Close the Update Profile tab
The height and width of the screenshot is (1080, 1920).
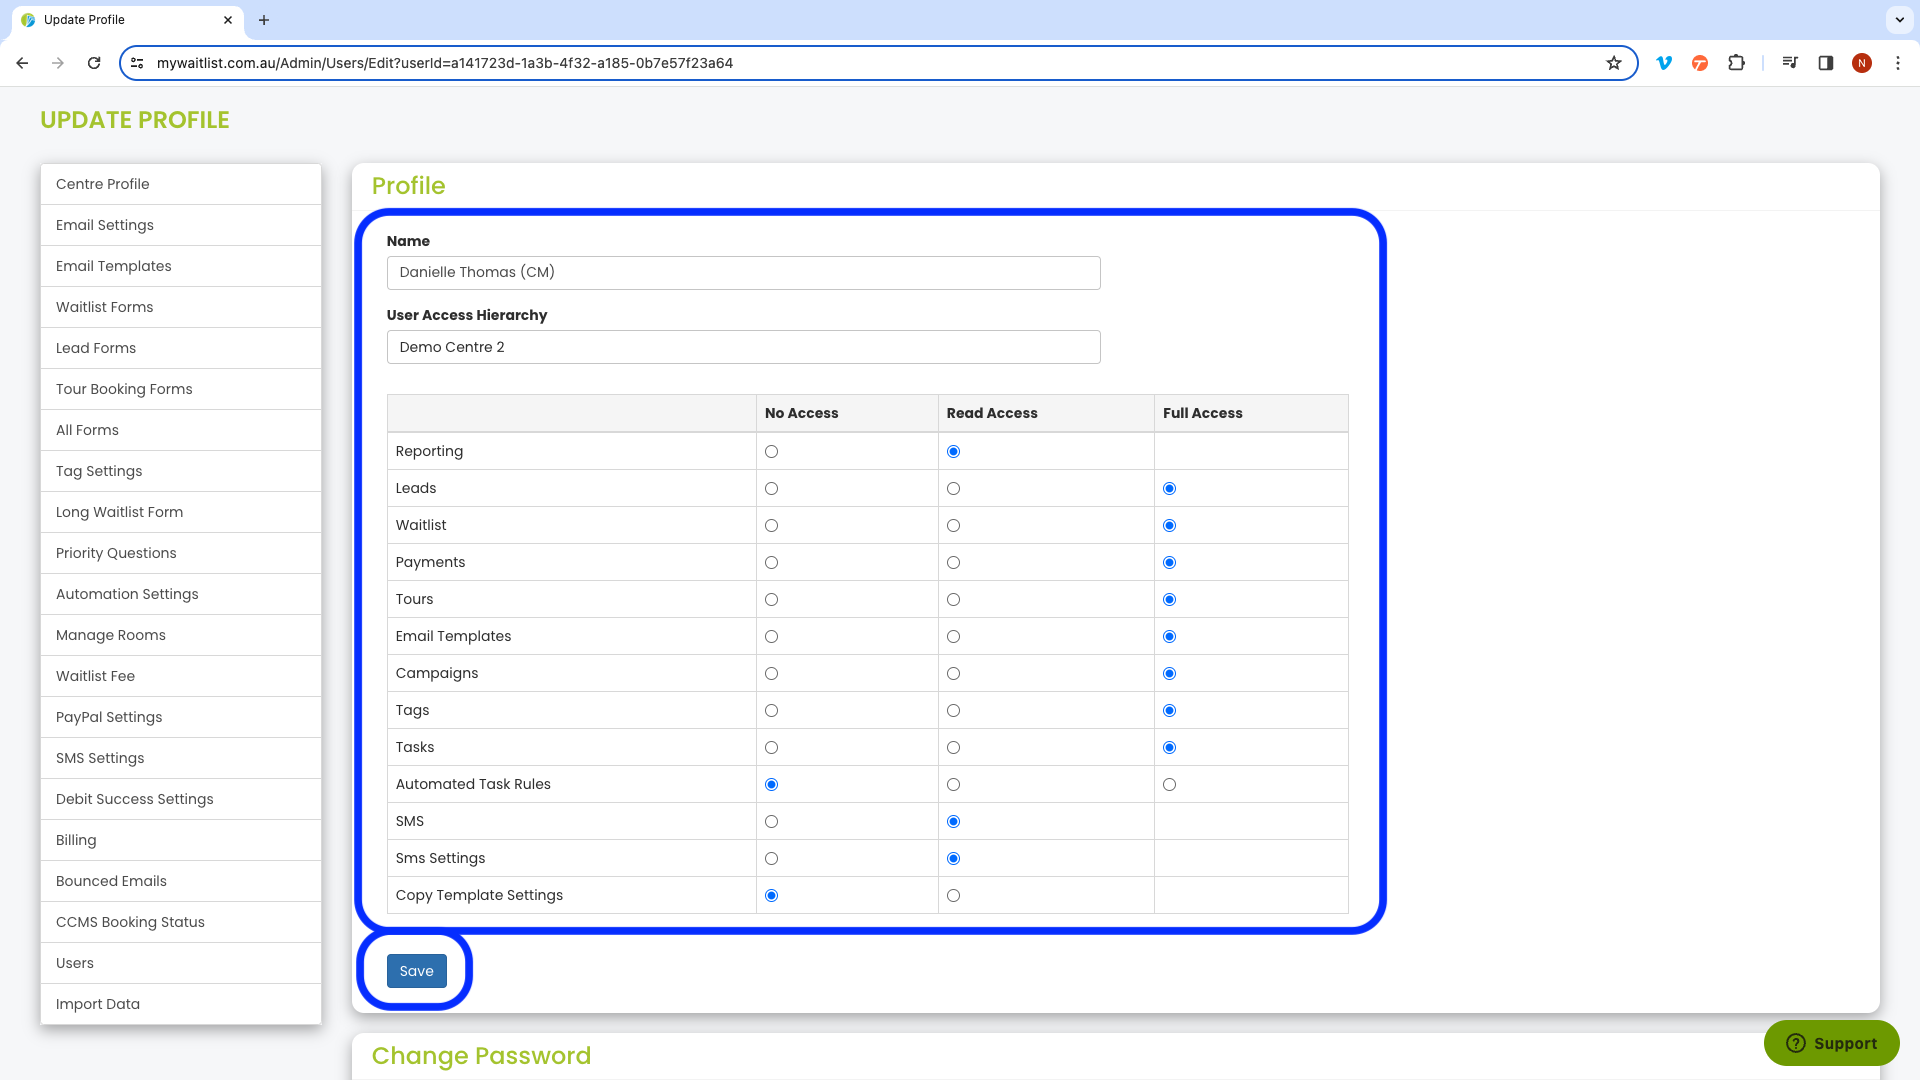click(x=228, y=20)
